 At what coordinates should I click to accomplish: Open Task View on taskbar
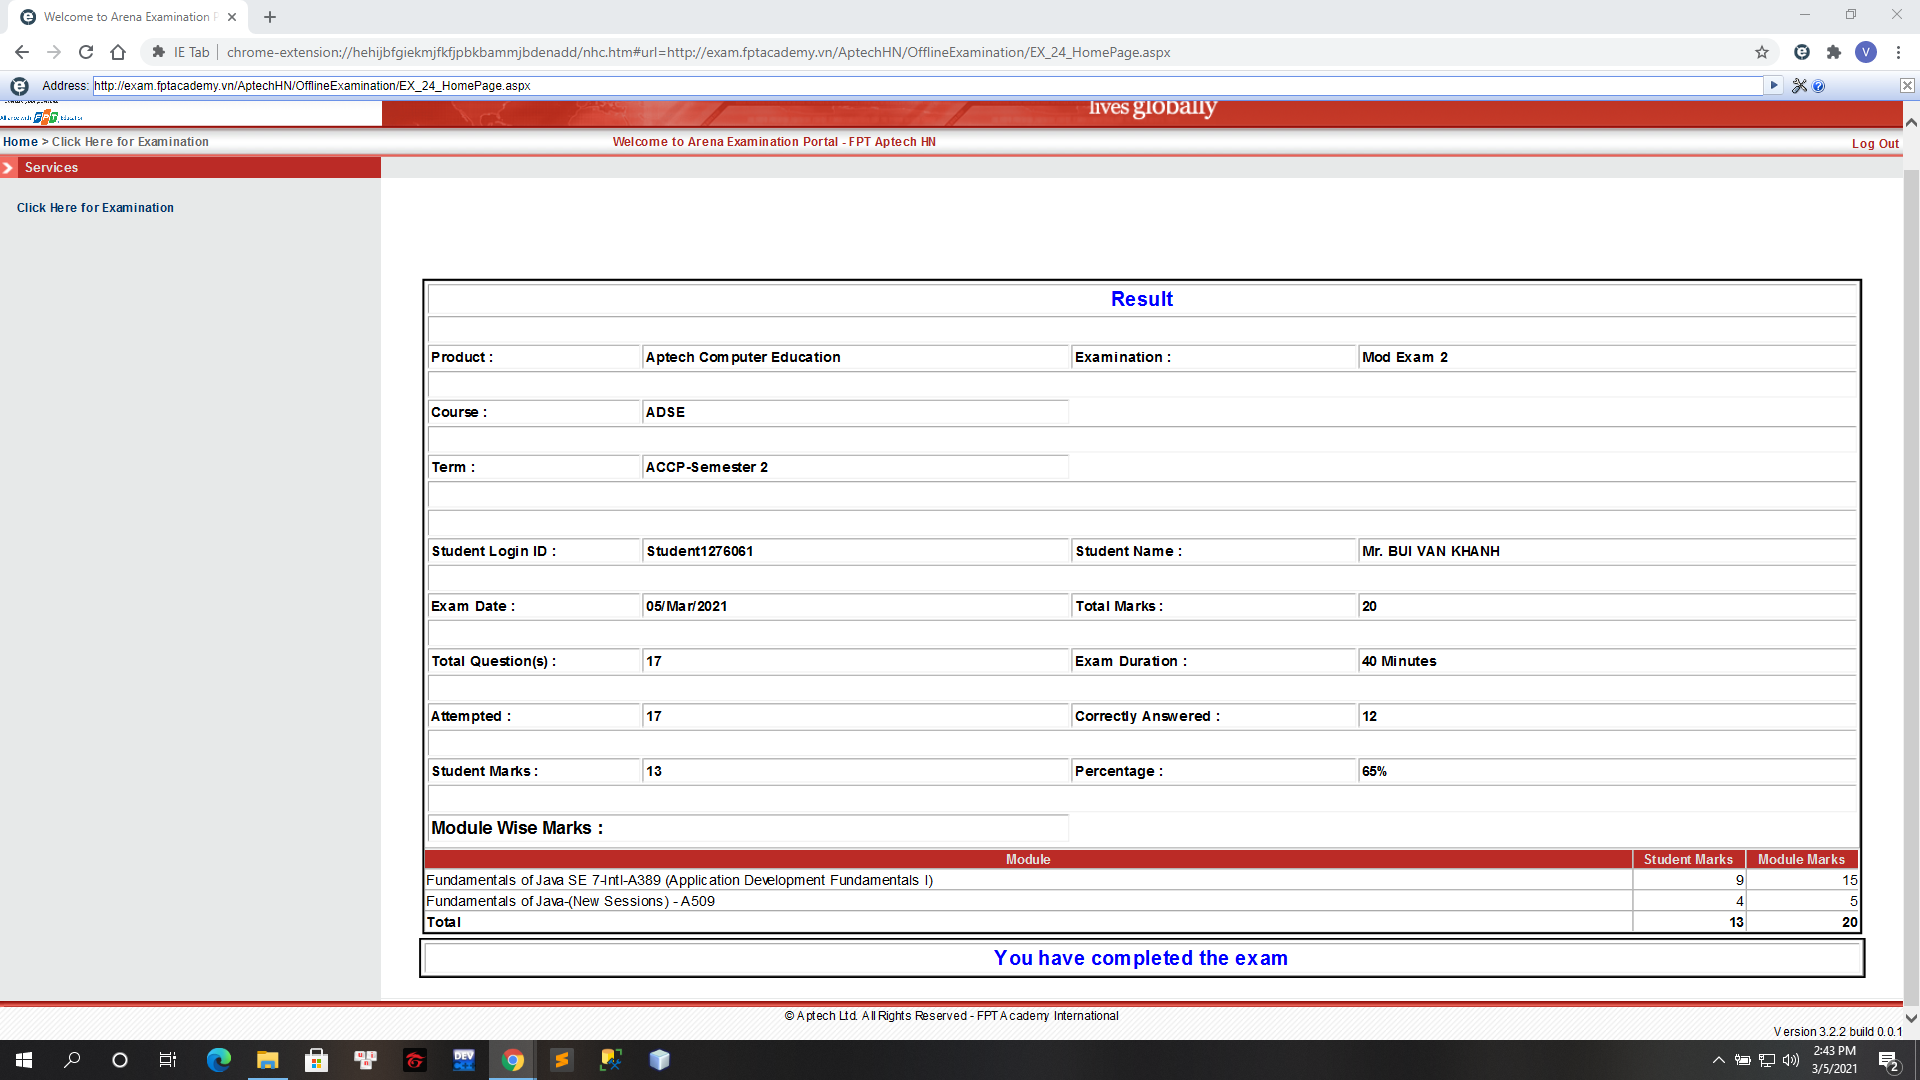[168, 1060]
